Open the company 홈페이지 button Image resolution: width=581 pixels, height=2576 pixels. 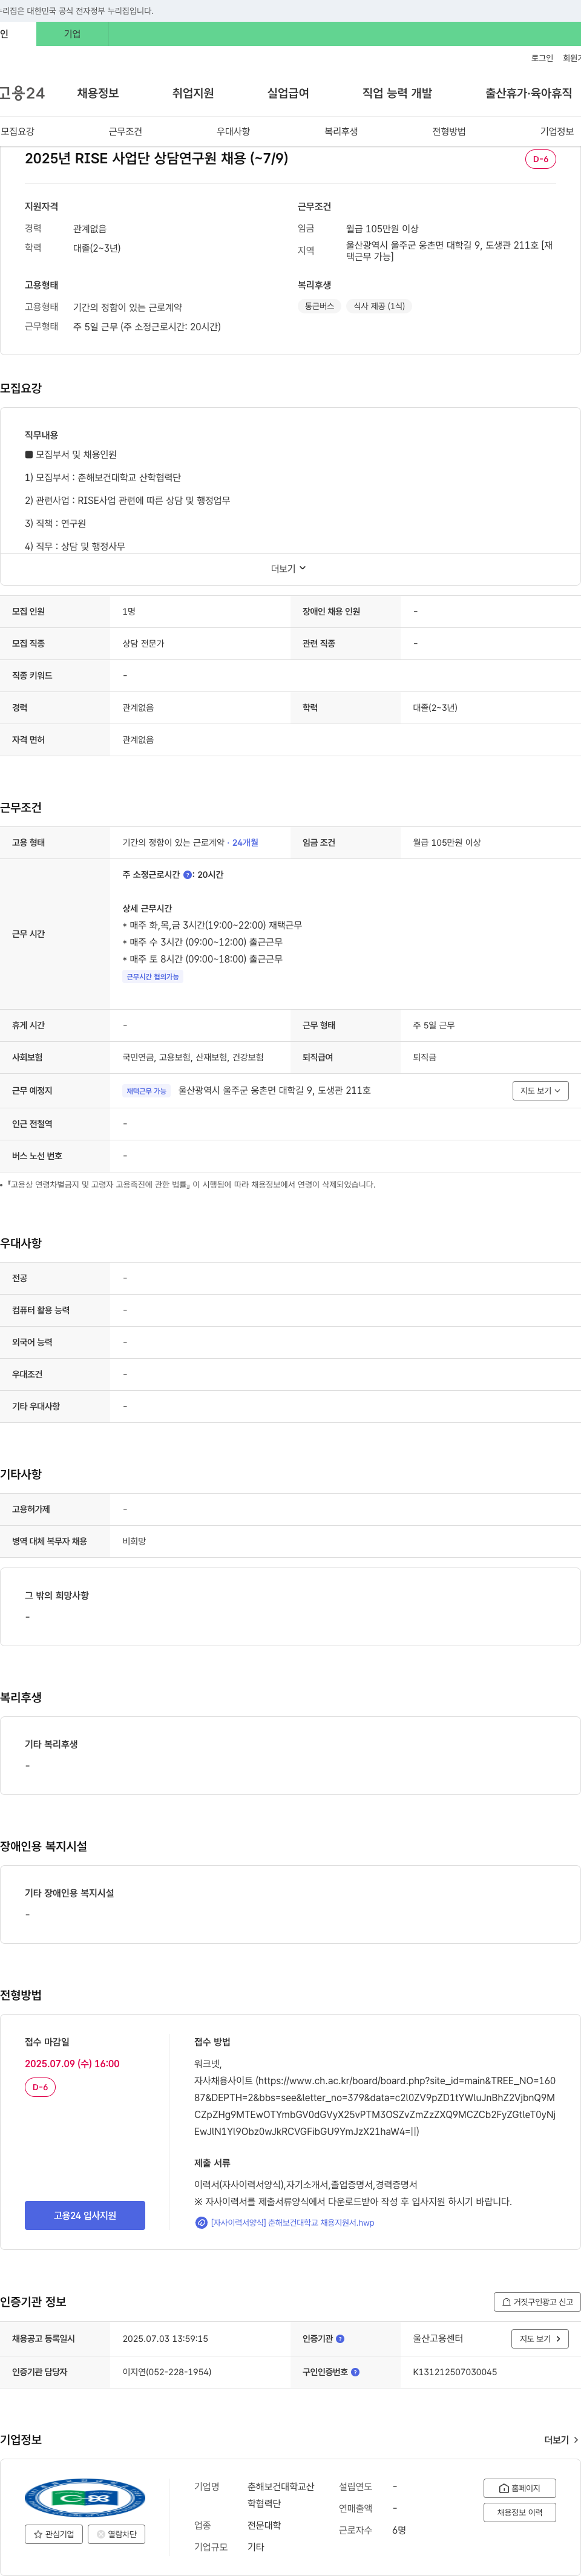519,2488
